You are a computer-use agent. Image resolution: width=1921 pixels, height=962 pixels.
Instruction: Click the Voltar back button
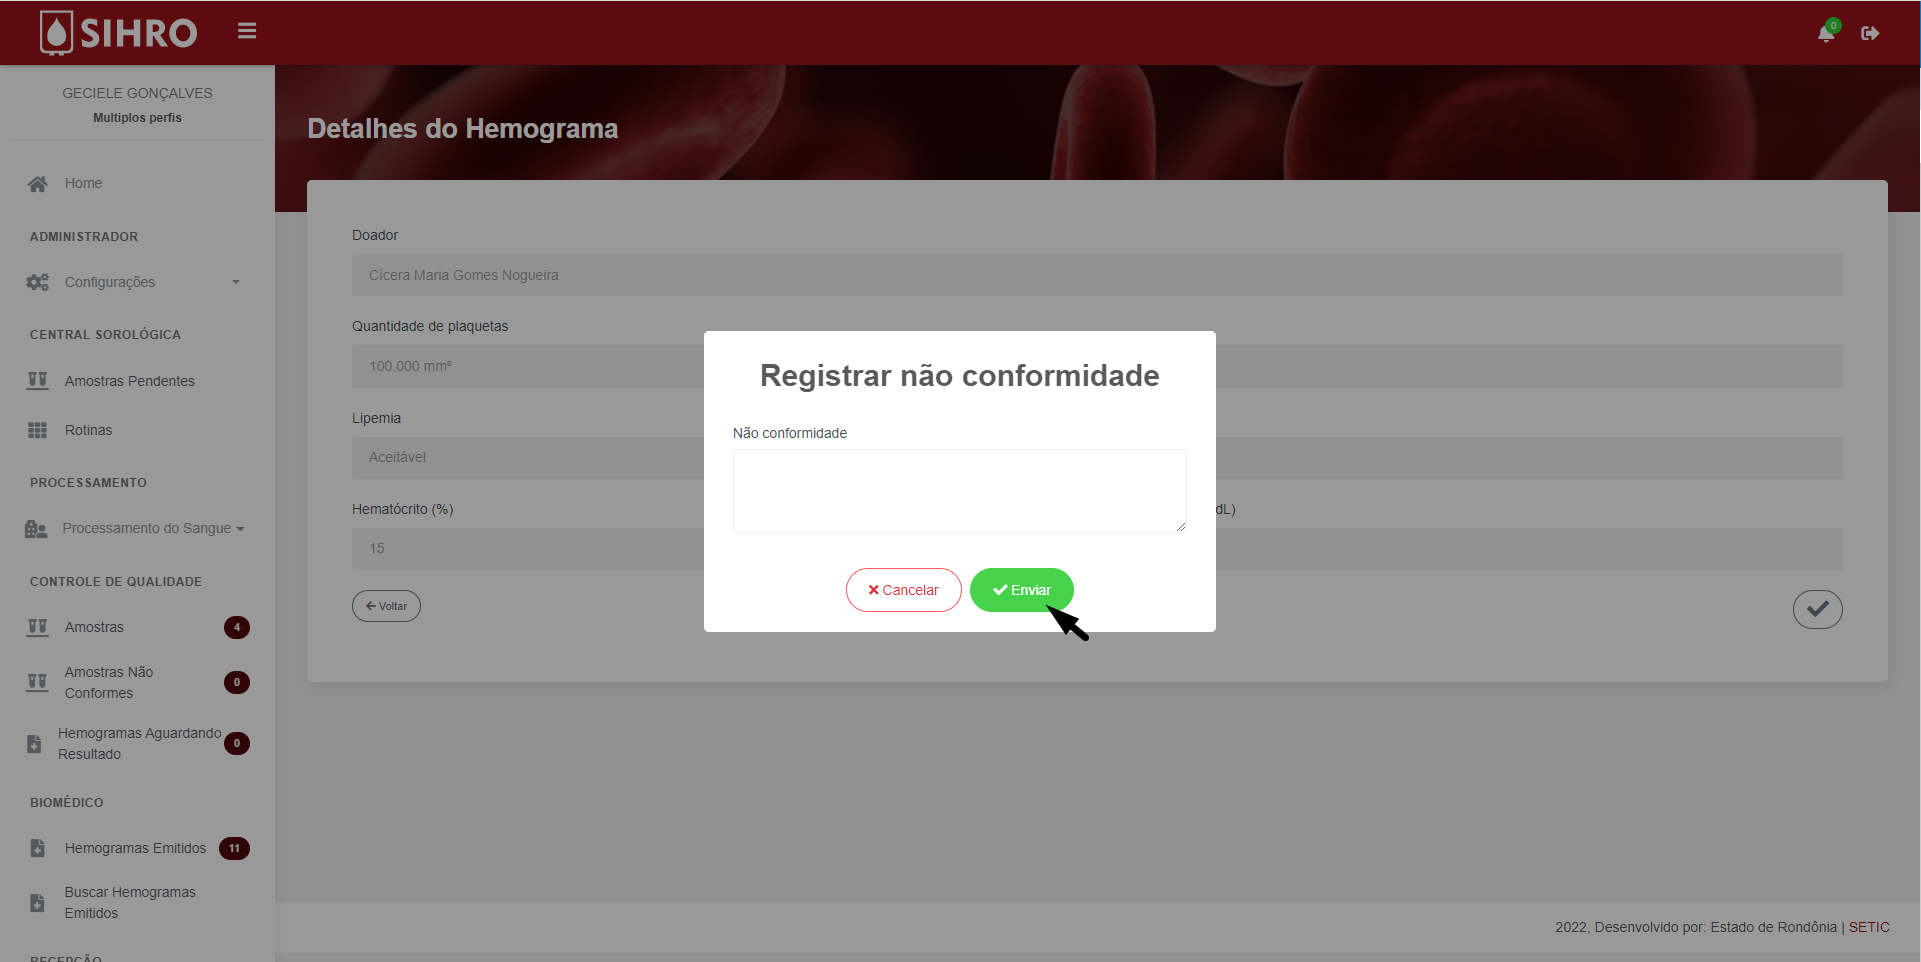pyautogui.click(x=386, y=606)
